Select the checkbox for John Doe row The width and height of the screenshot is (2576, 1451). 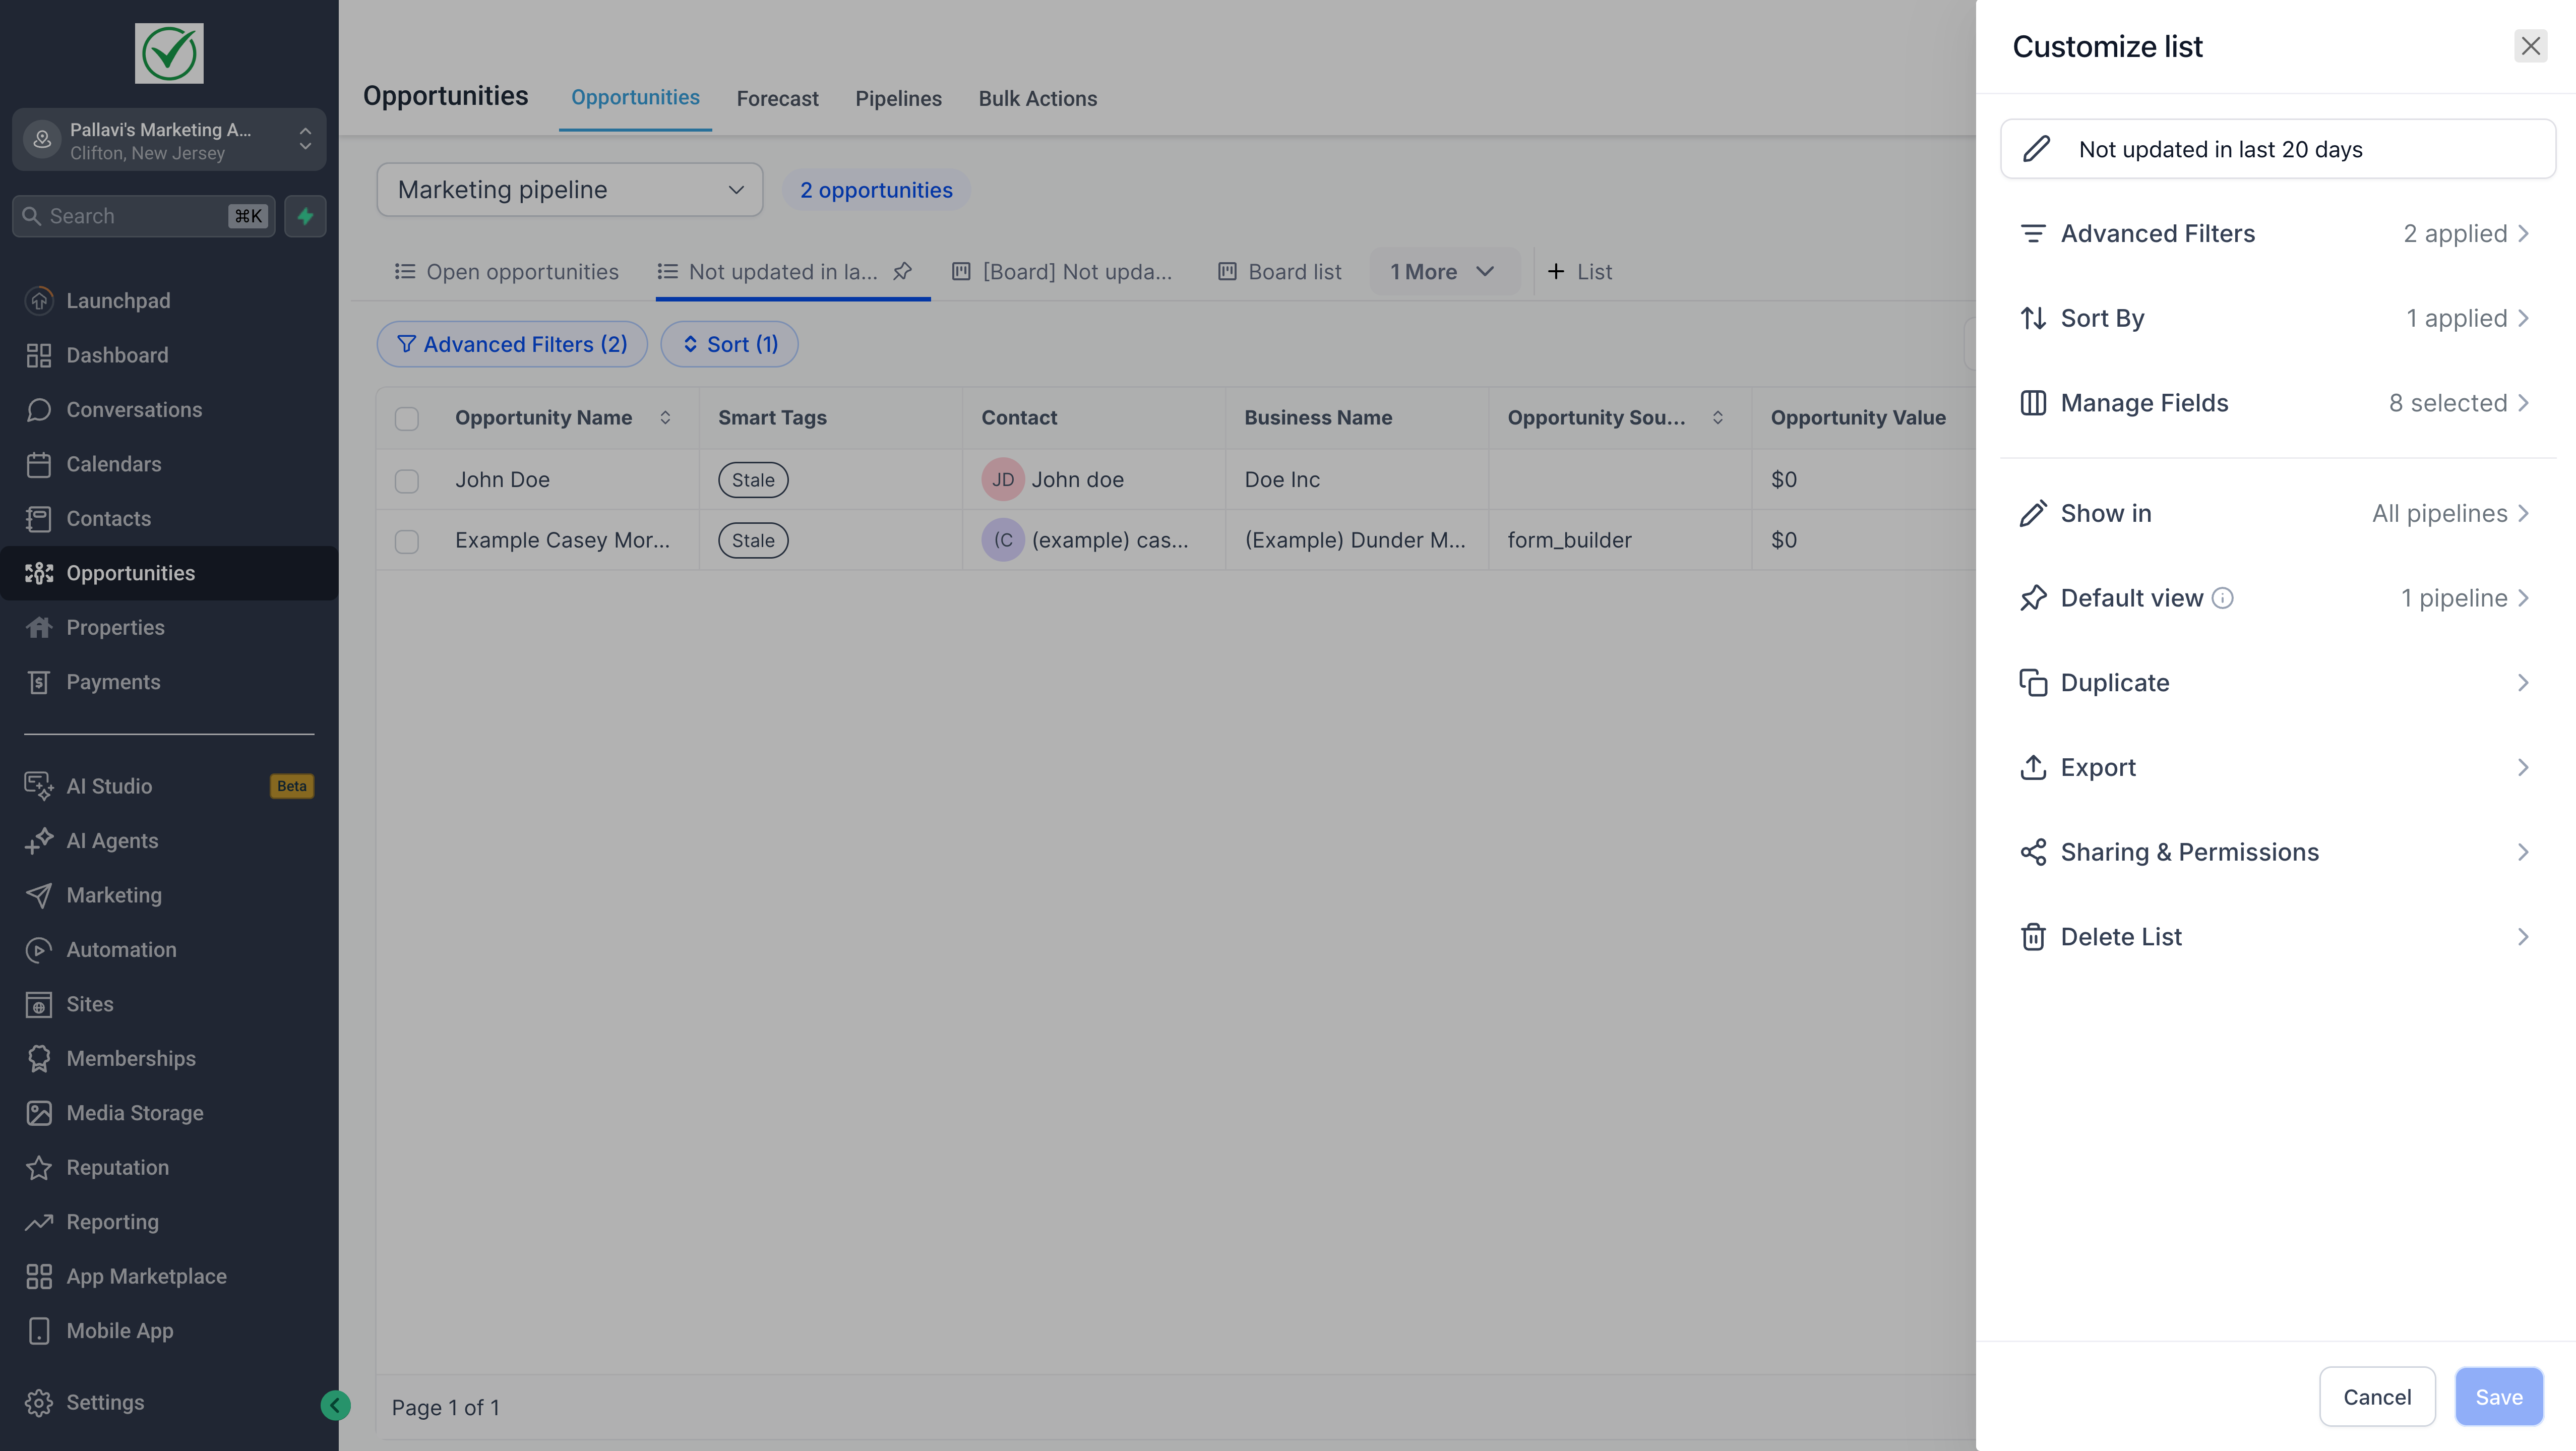point(407,481)
